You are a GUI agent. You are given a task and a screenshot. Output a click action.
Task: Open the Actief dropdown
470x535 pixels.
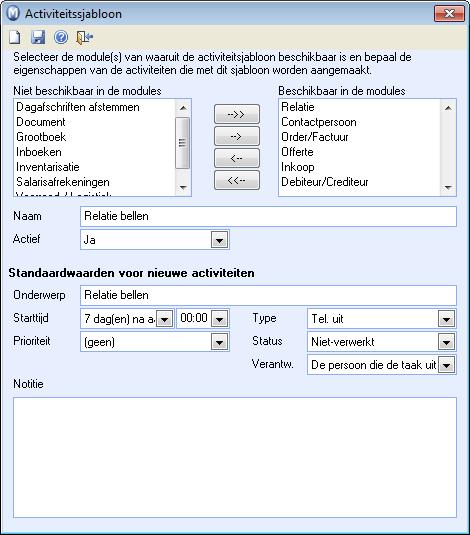[x=219, y=240]
